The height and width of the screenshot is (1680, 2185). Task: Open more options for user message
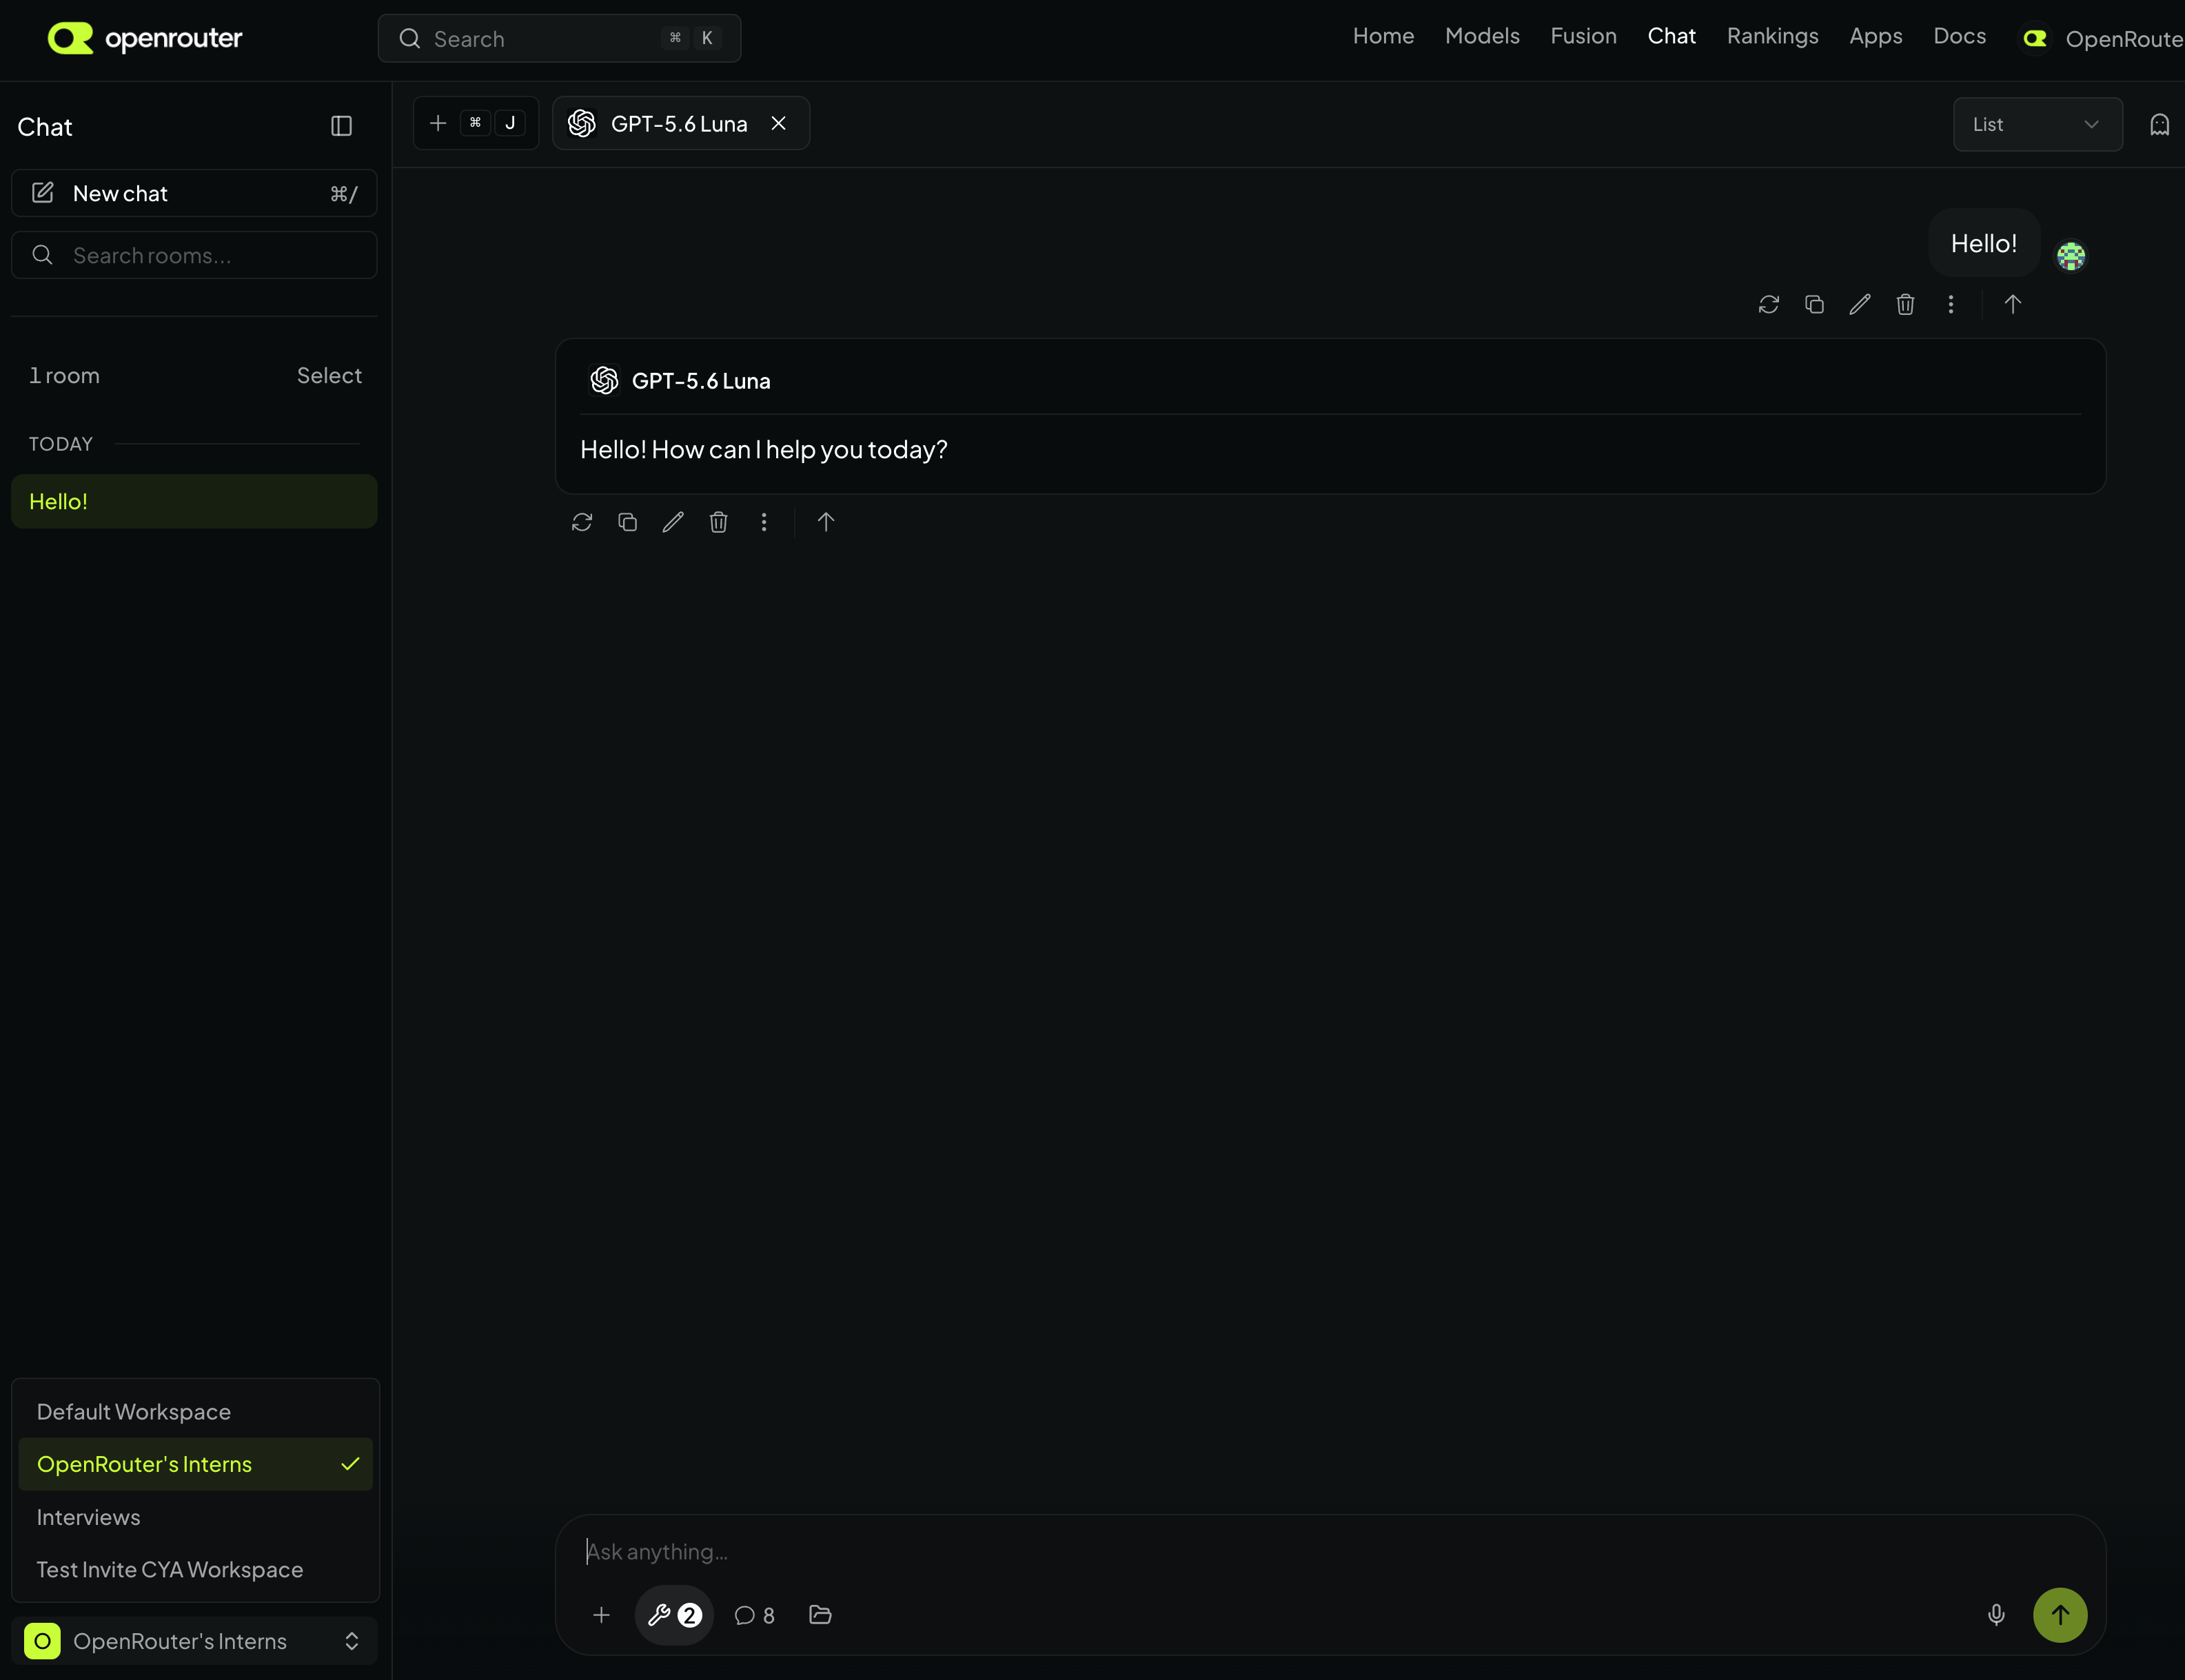click(x=1950, y=304)
